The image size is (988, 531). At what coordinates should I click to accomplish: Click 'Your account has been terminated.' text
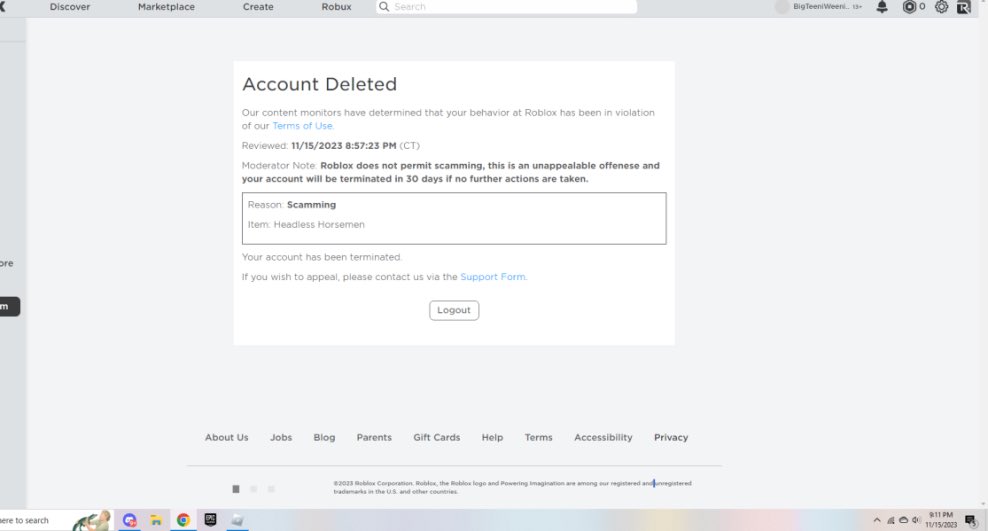(322, 257)
